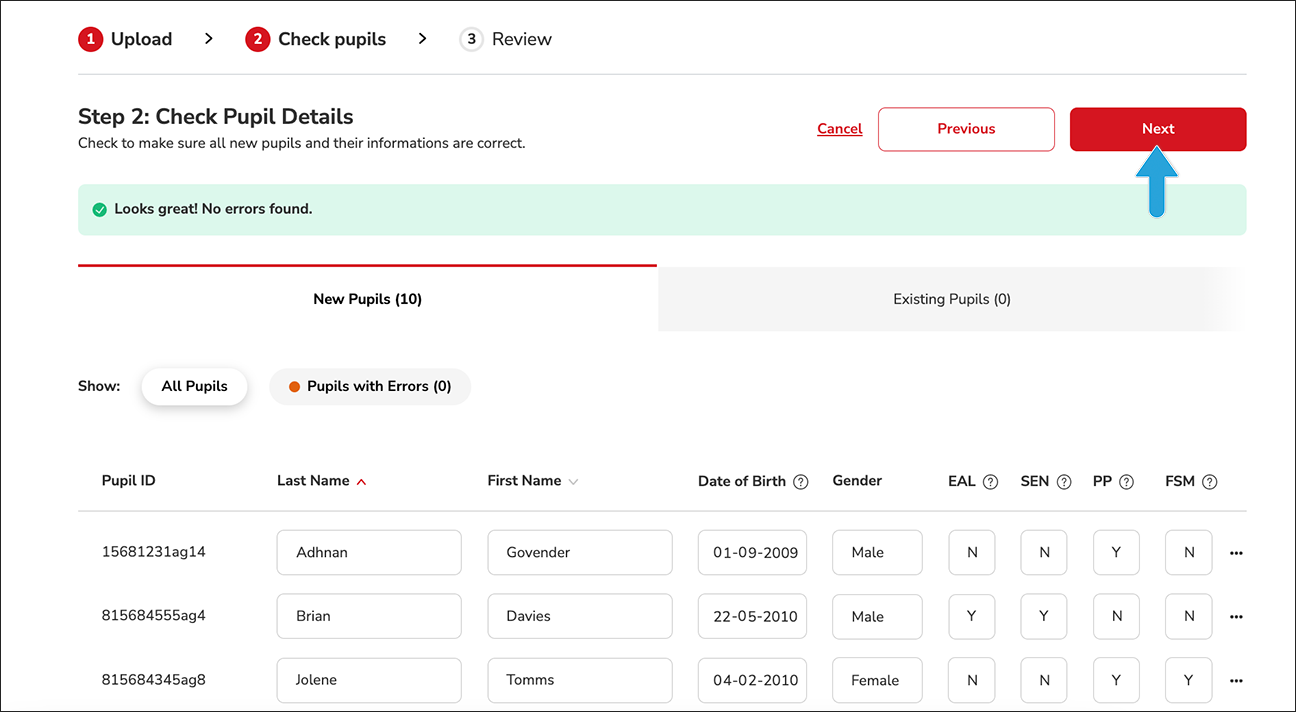
Task: Switch to the Existing Pupils tab
Action: pos(951,298)
